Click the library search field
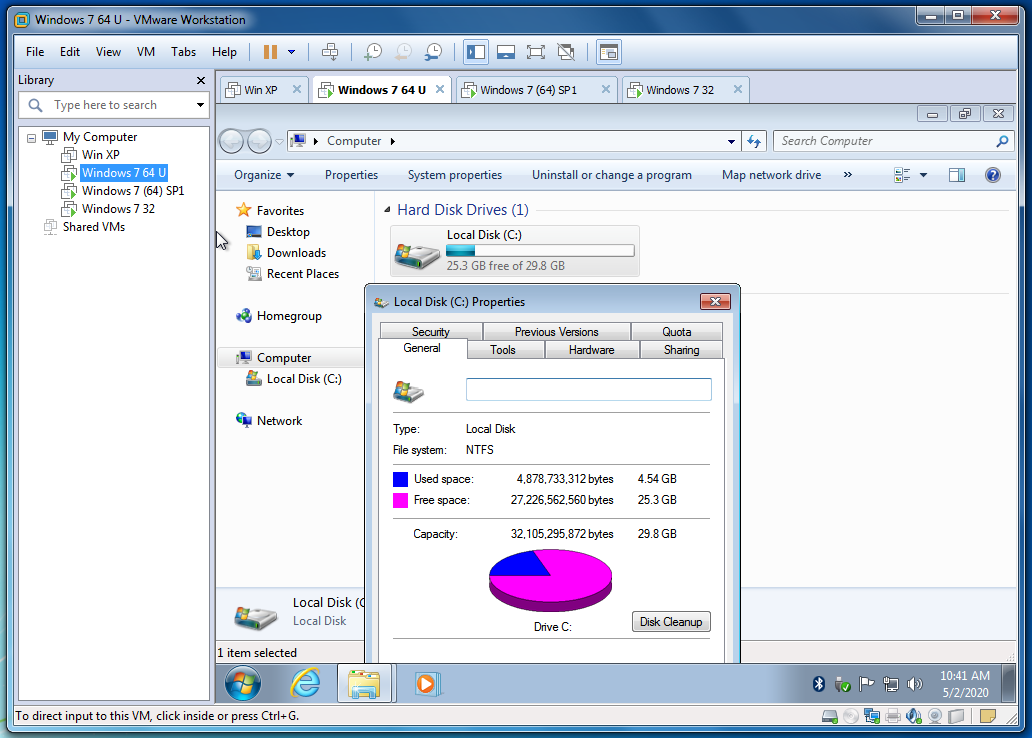1032x738 pixels. click(113, 105)
